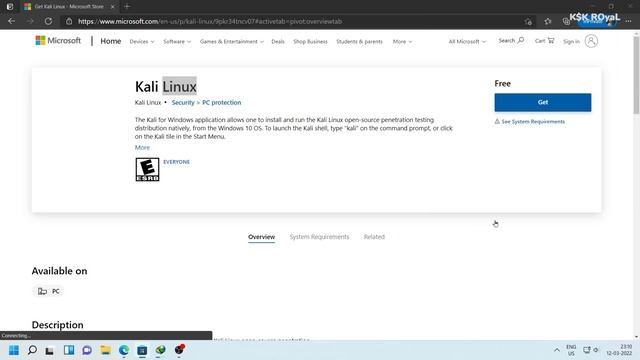Click the blue Get button
The width and height of the screenshot is (640, 360).
pos(543,102)
